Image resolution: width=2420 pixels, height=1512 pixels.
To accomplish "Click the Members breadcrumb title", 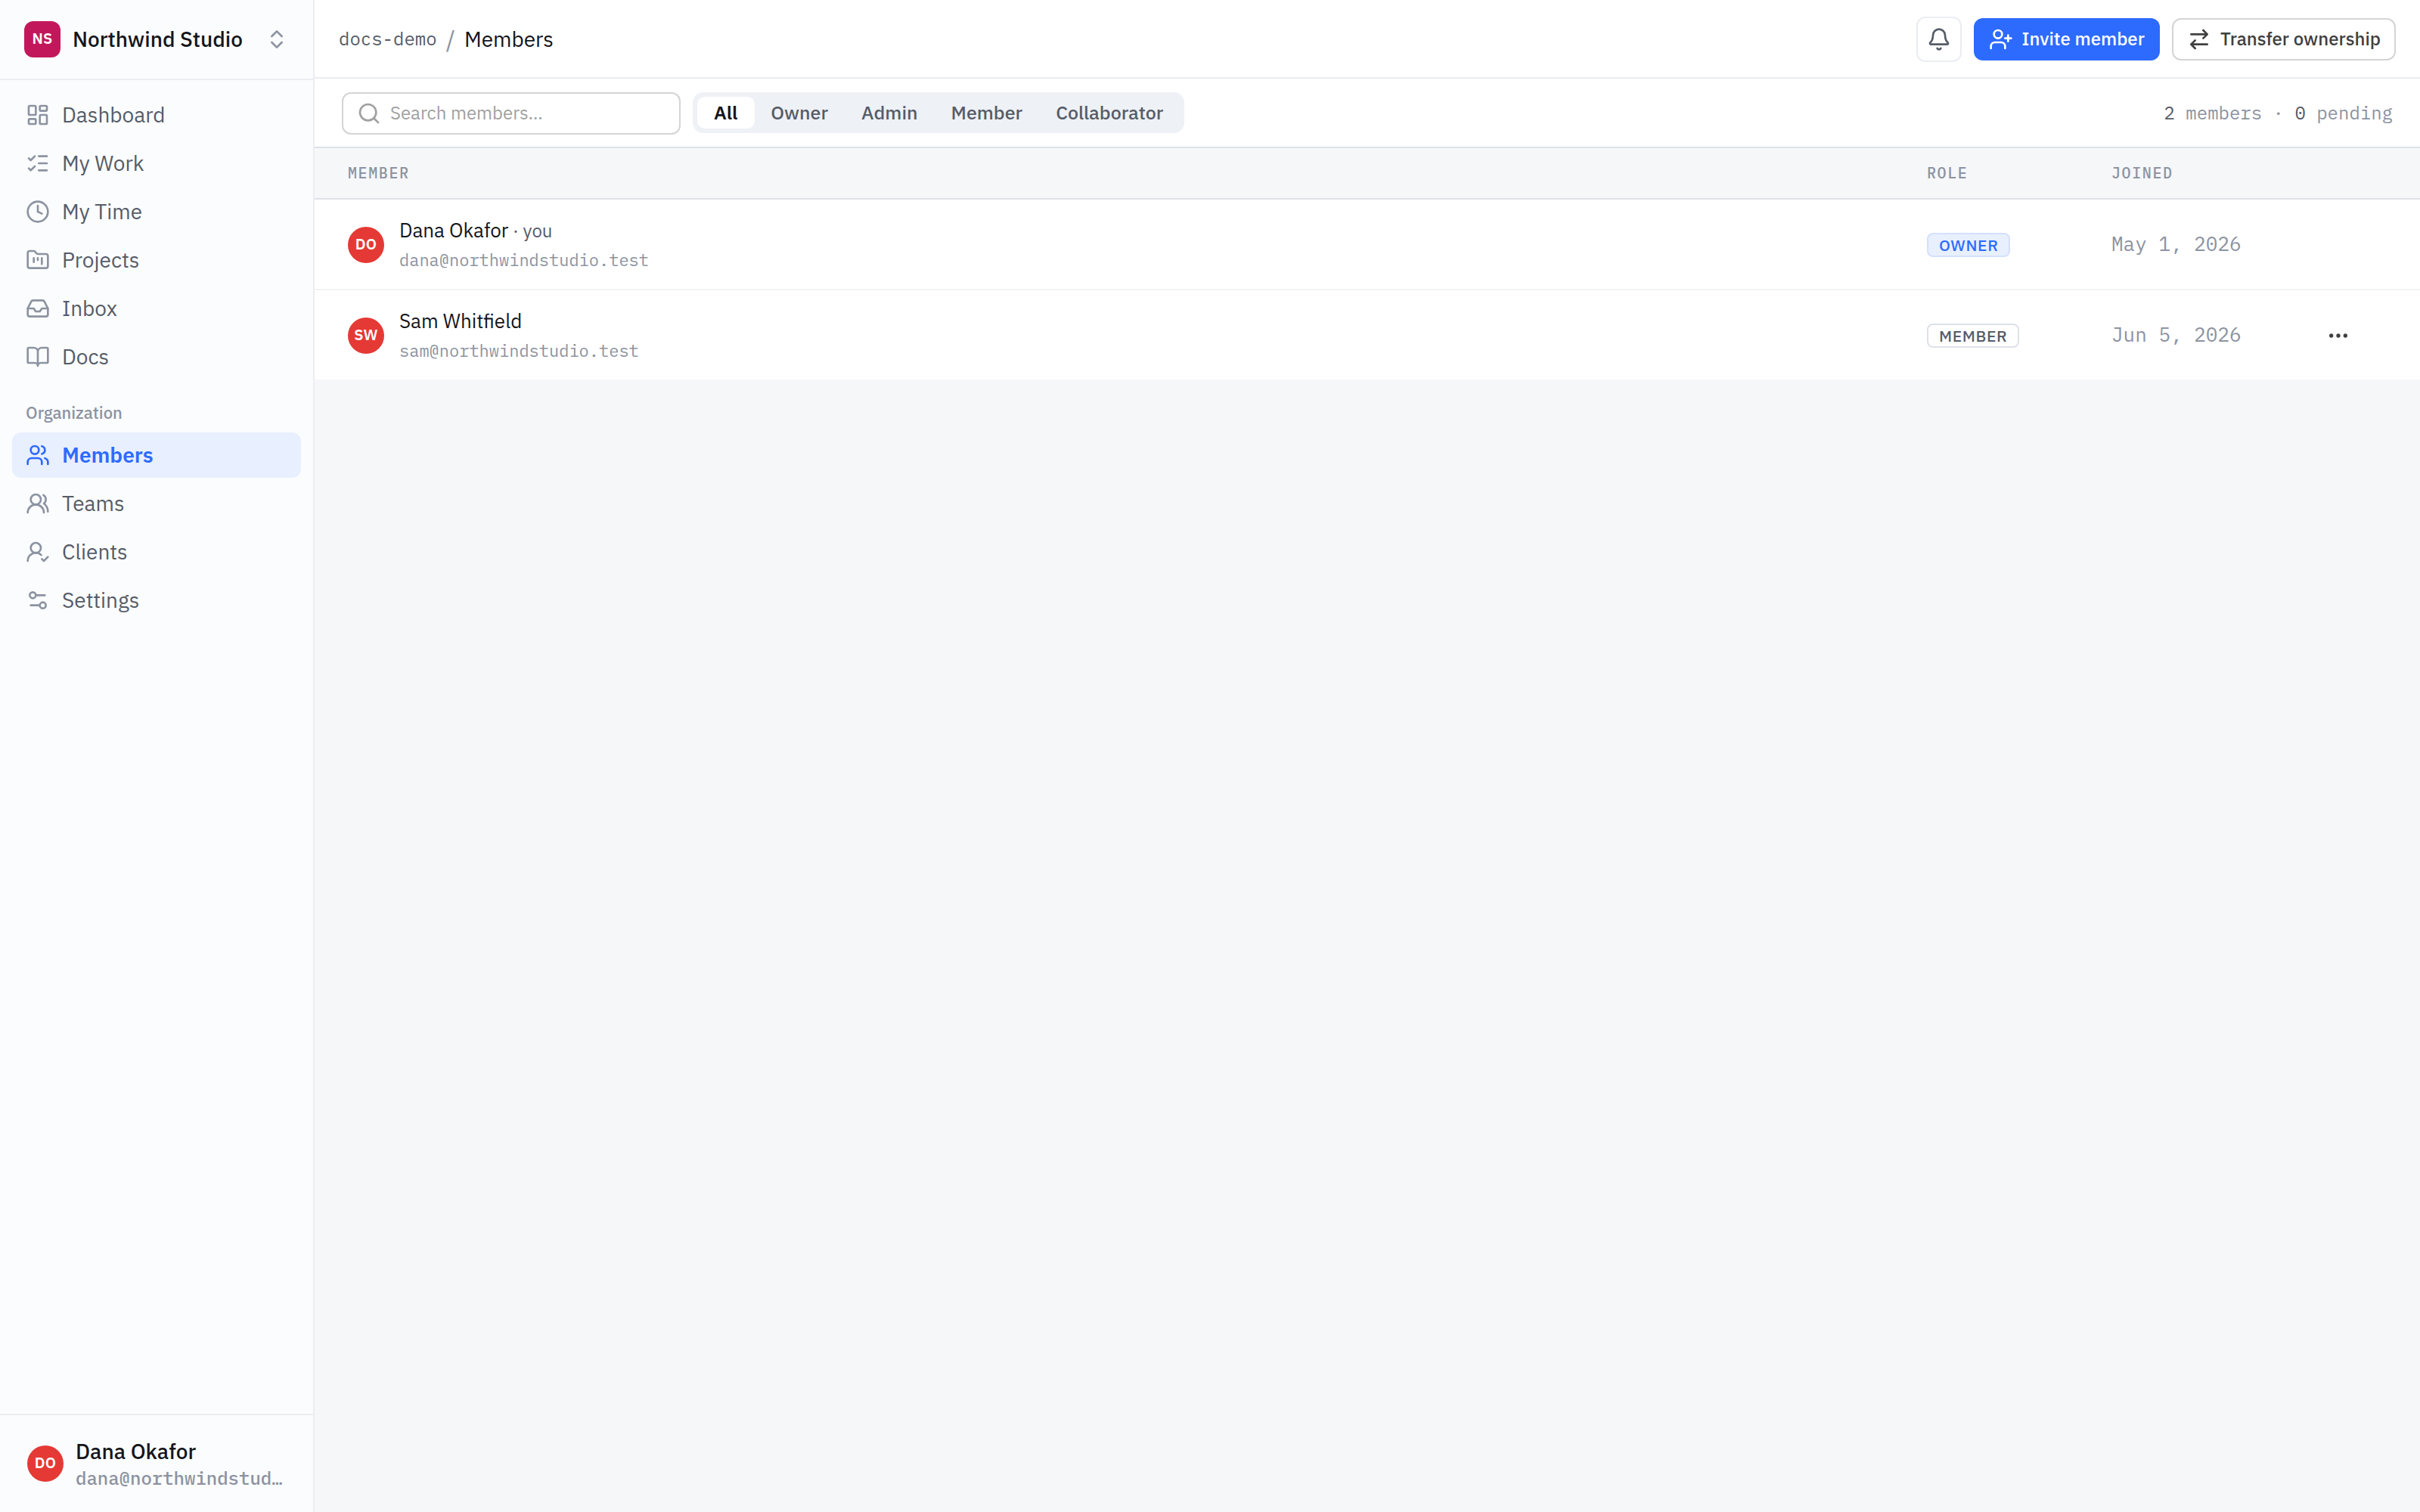I will point(509,39).
